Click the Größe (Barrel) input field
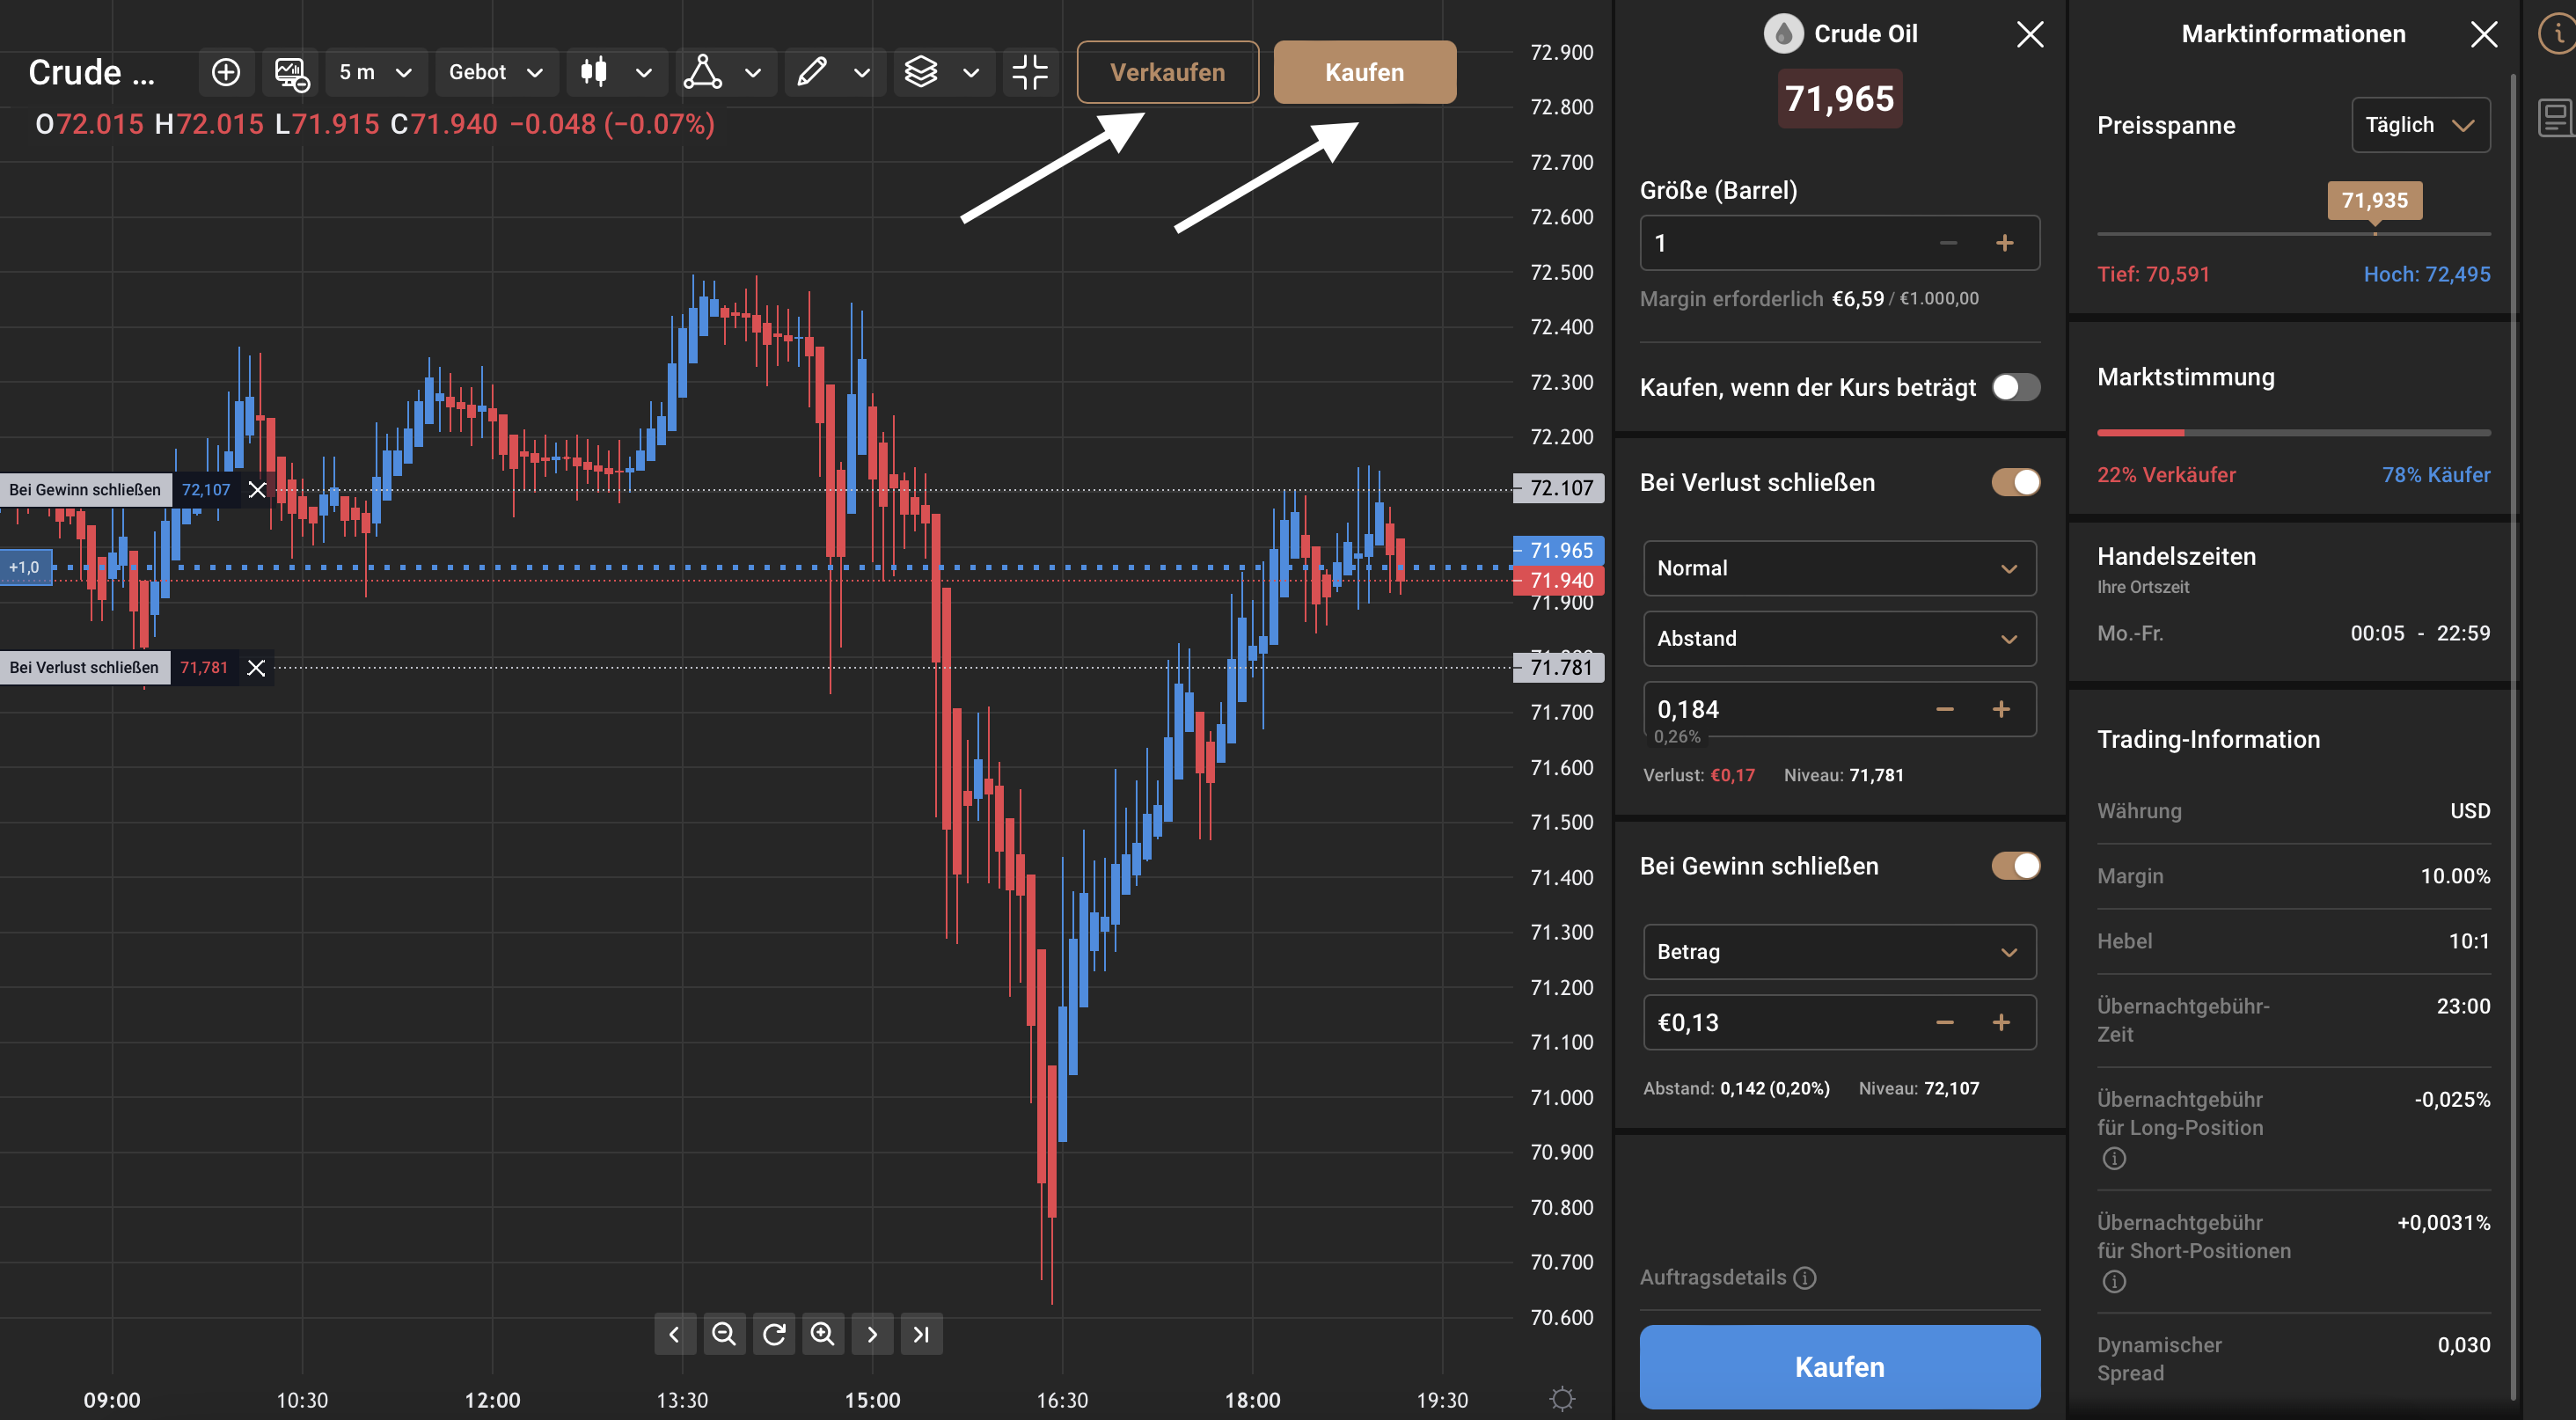This screenshot has height=1420, width=2576. click(x=1840, y=243)
